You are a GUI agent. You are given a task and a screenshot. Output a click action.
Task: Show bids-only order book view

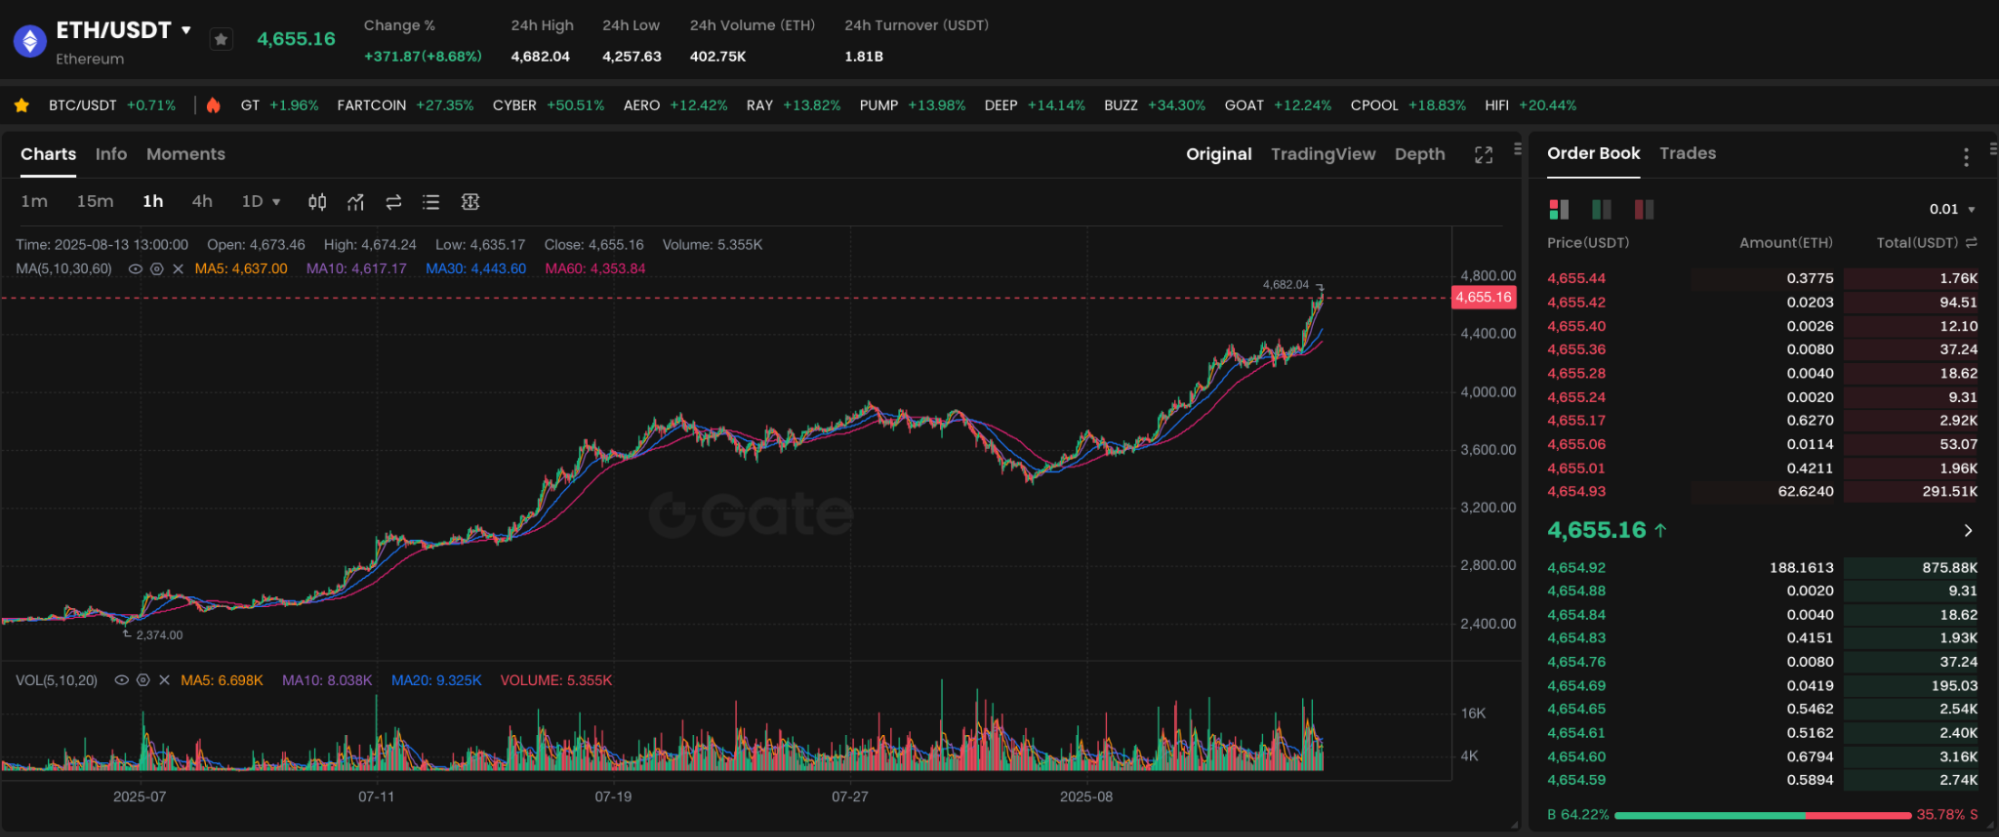[1601, 209]
